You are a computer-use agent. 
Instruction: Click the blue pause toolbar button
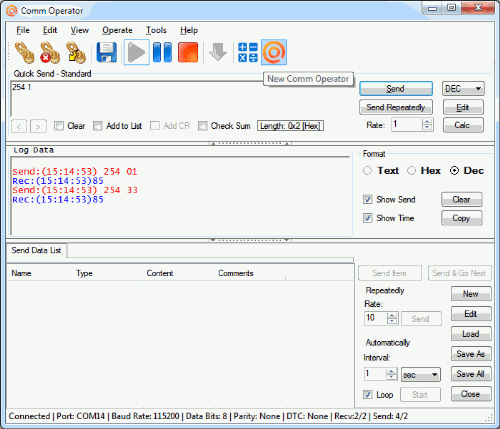pyautogui.click(x=162, y=52)
